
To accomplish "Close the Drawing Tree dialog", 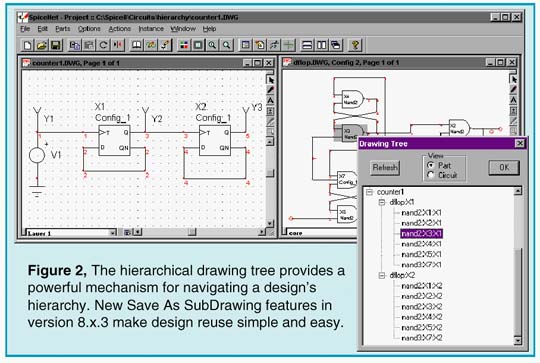I will tap(519, 143).
